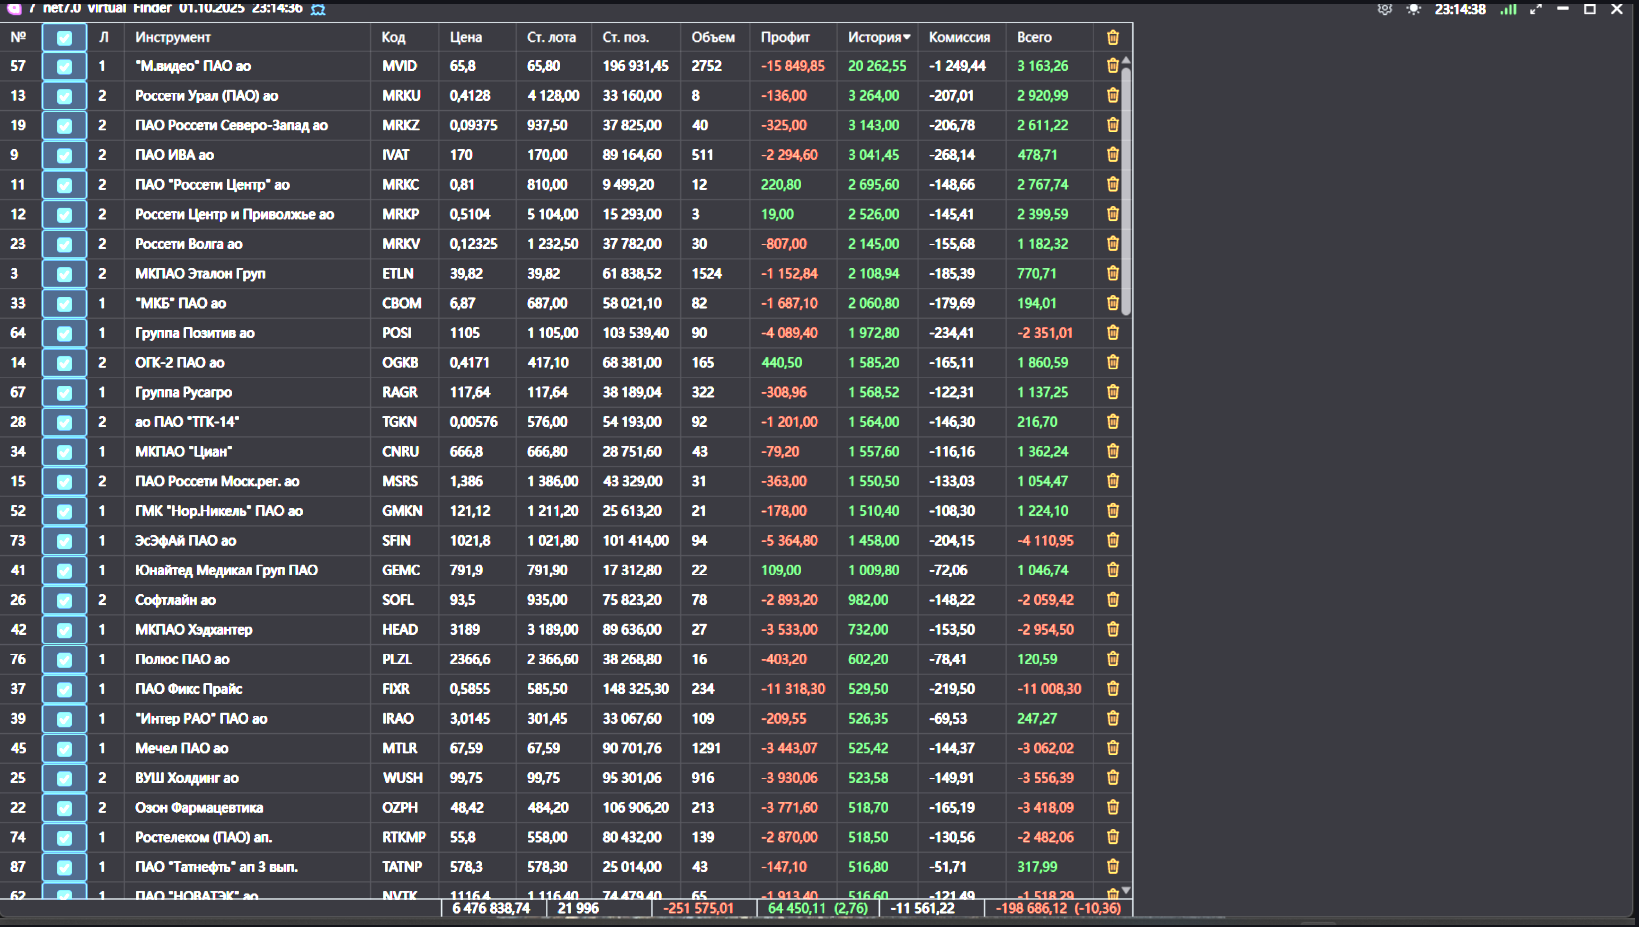Sort by the Код column header

pyautogui.click(x=393, y=37)
